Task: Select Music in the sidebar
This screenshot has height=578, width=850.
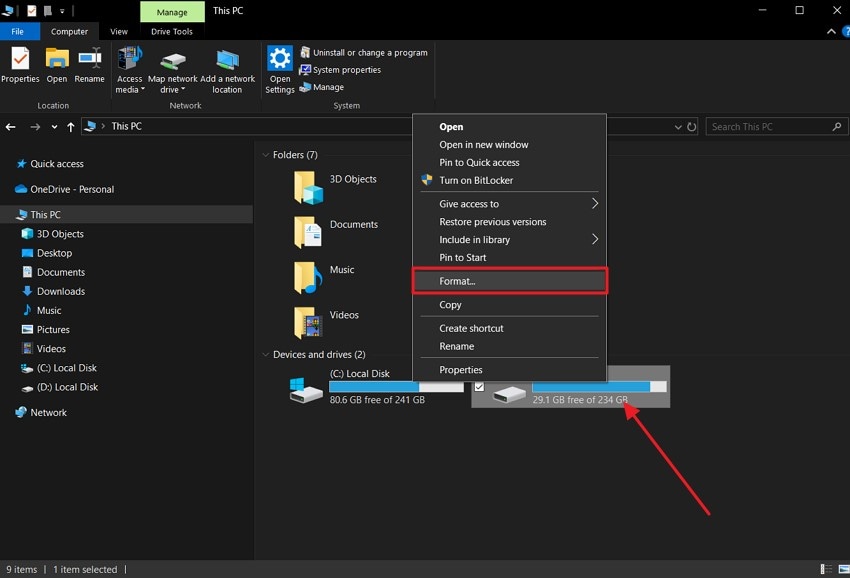Action: 41,310
